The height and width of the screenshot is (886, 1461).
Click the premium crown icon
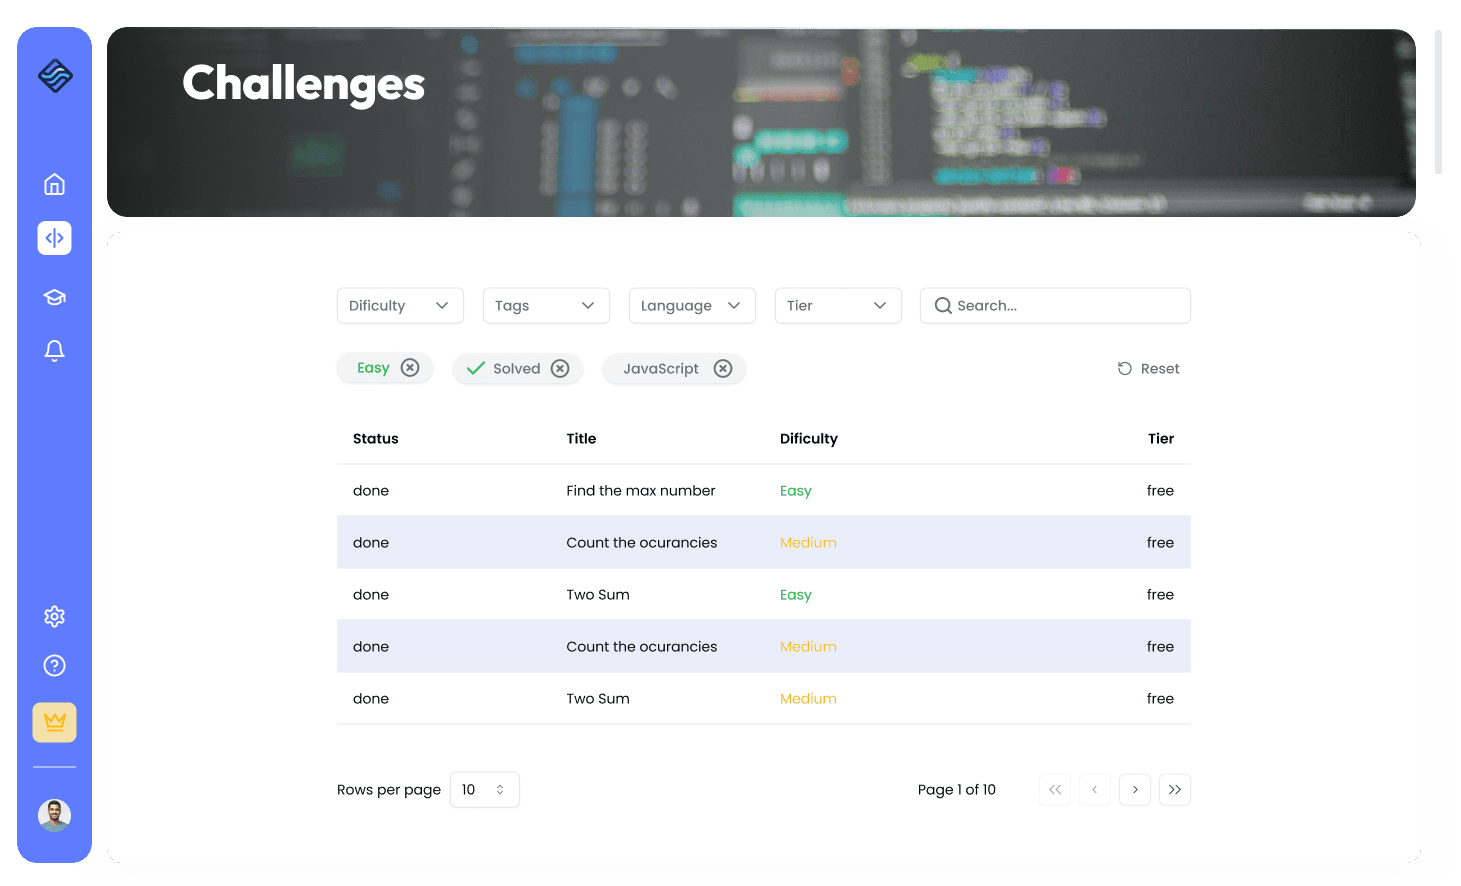tap(54, 722)
